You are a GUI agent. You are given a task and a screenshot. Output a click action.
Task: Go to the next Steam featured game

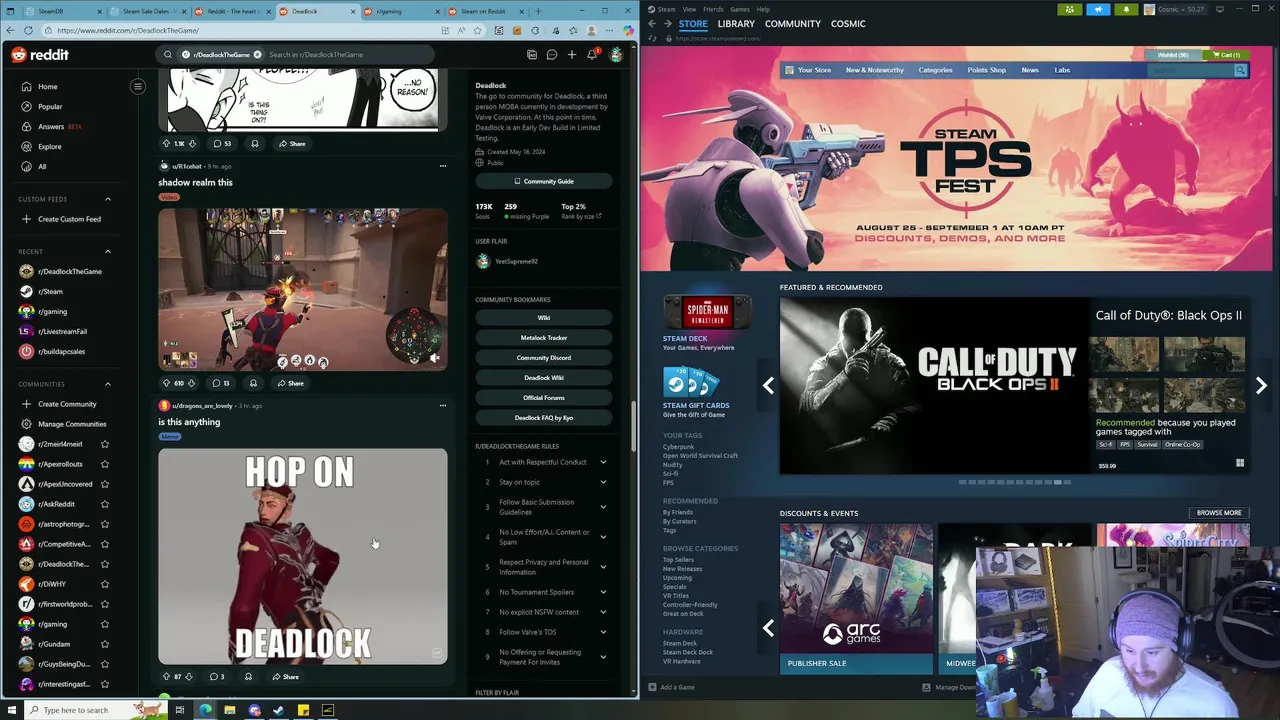[1261, 386]
